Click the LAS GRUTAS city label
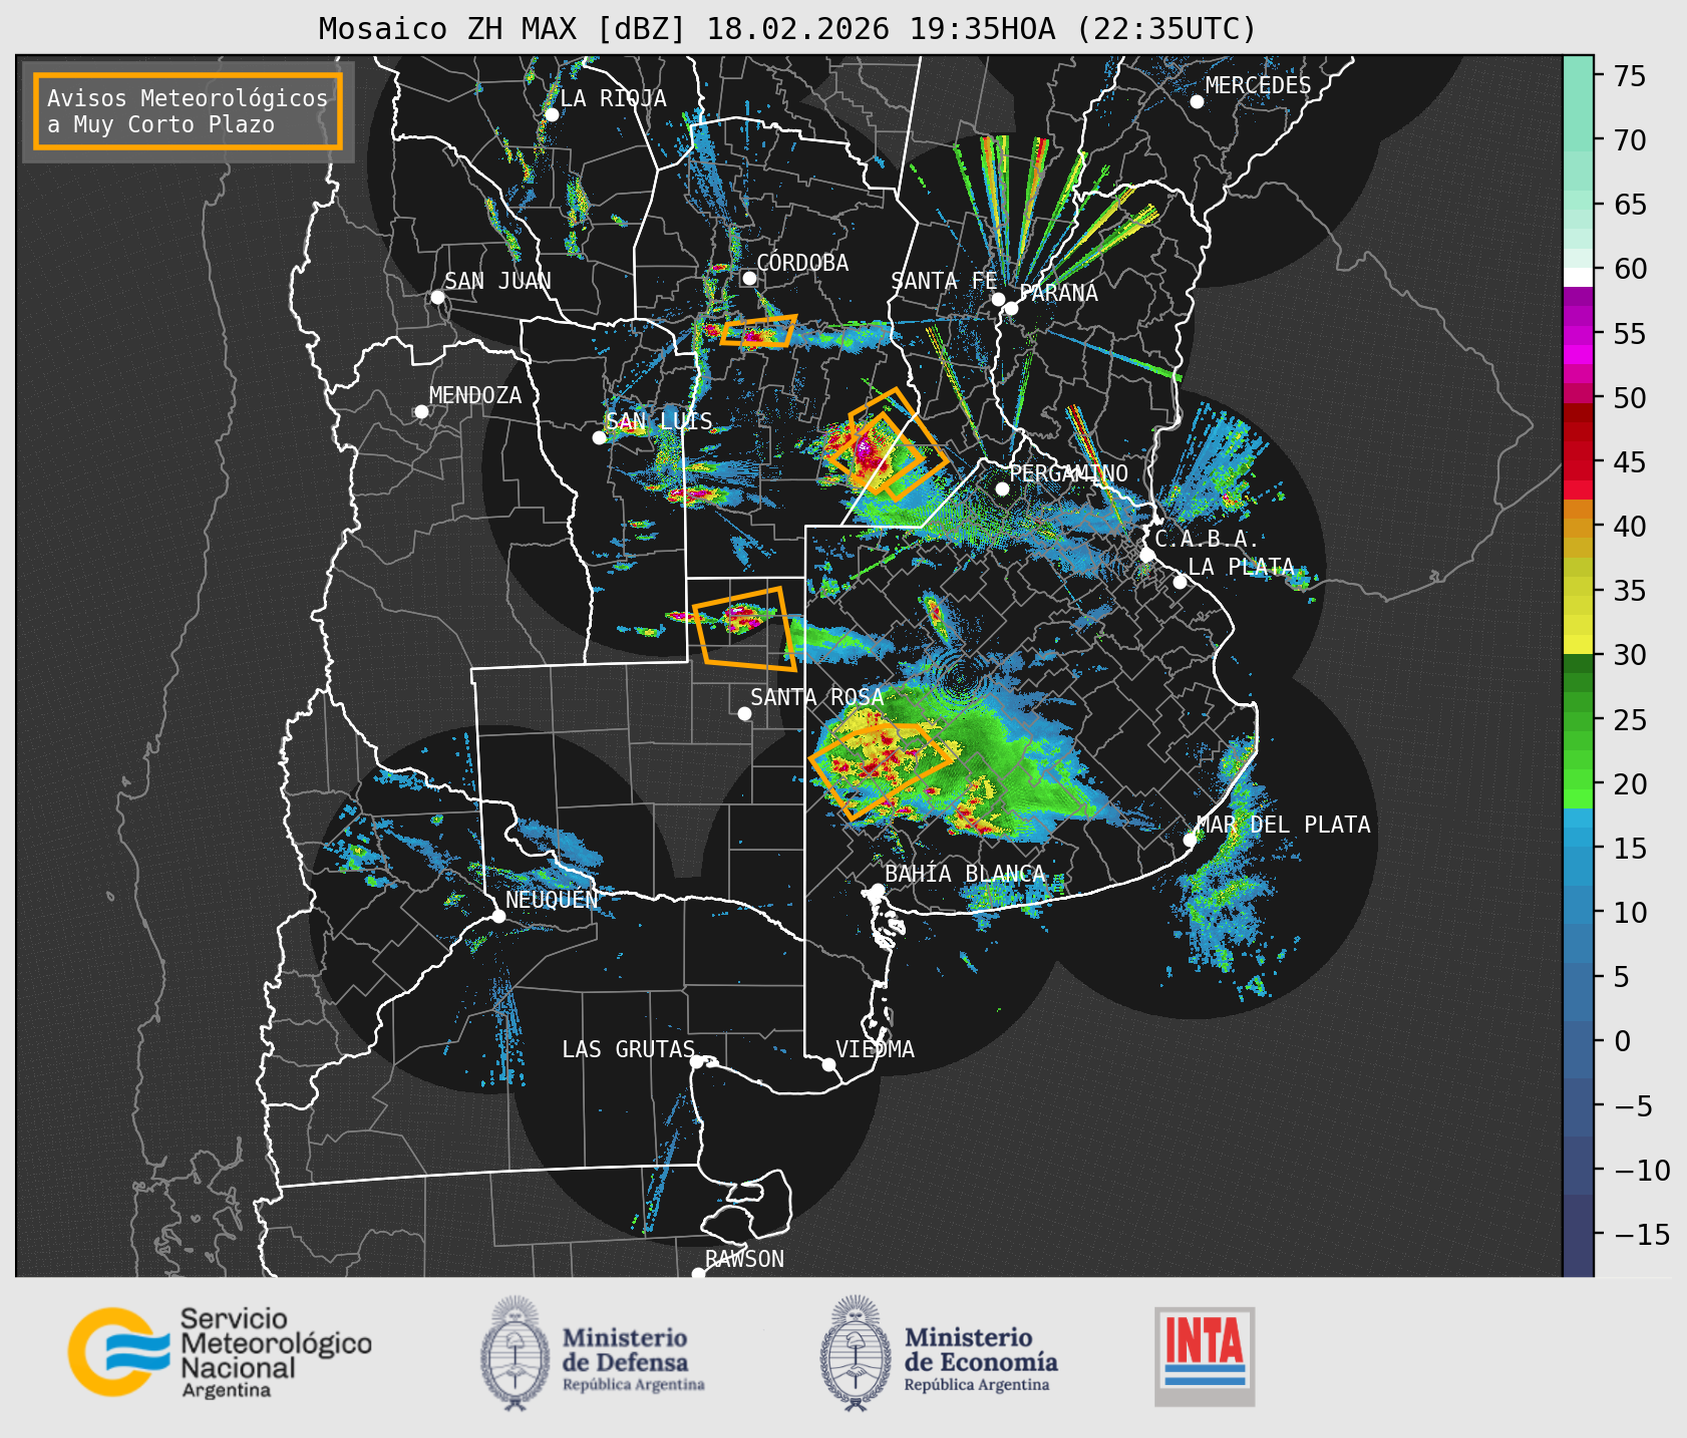This screenshot has height=1438, width=1687. coord(628,1049)
